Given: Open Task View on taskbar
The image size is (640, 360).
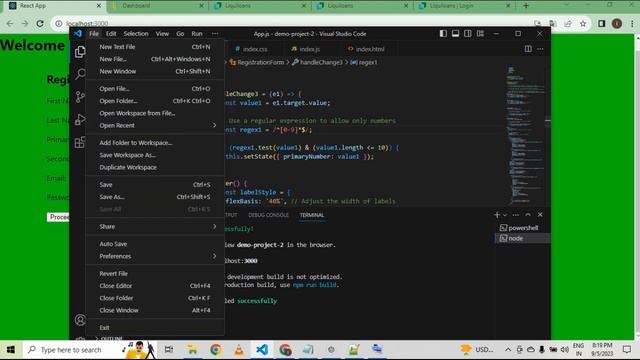Looking at the screenshot, I should click(169, 350).
